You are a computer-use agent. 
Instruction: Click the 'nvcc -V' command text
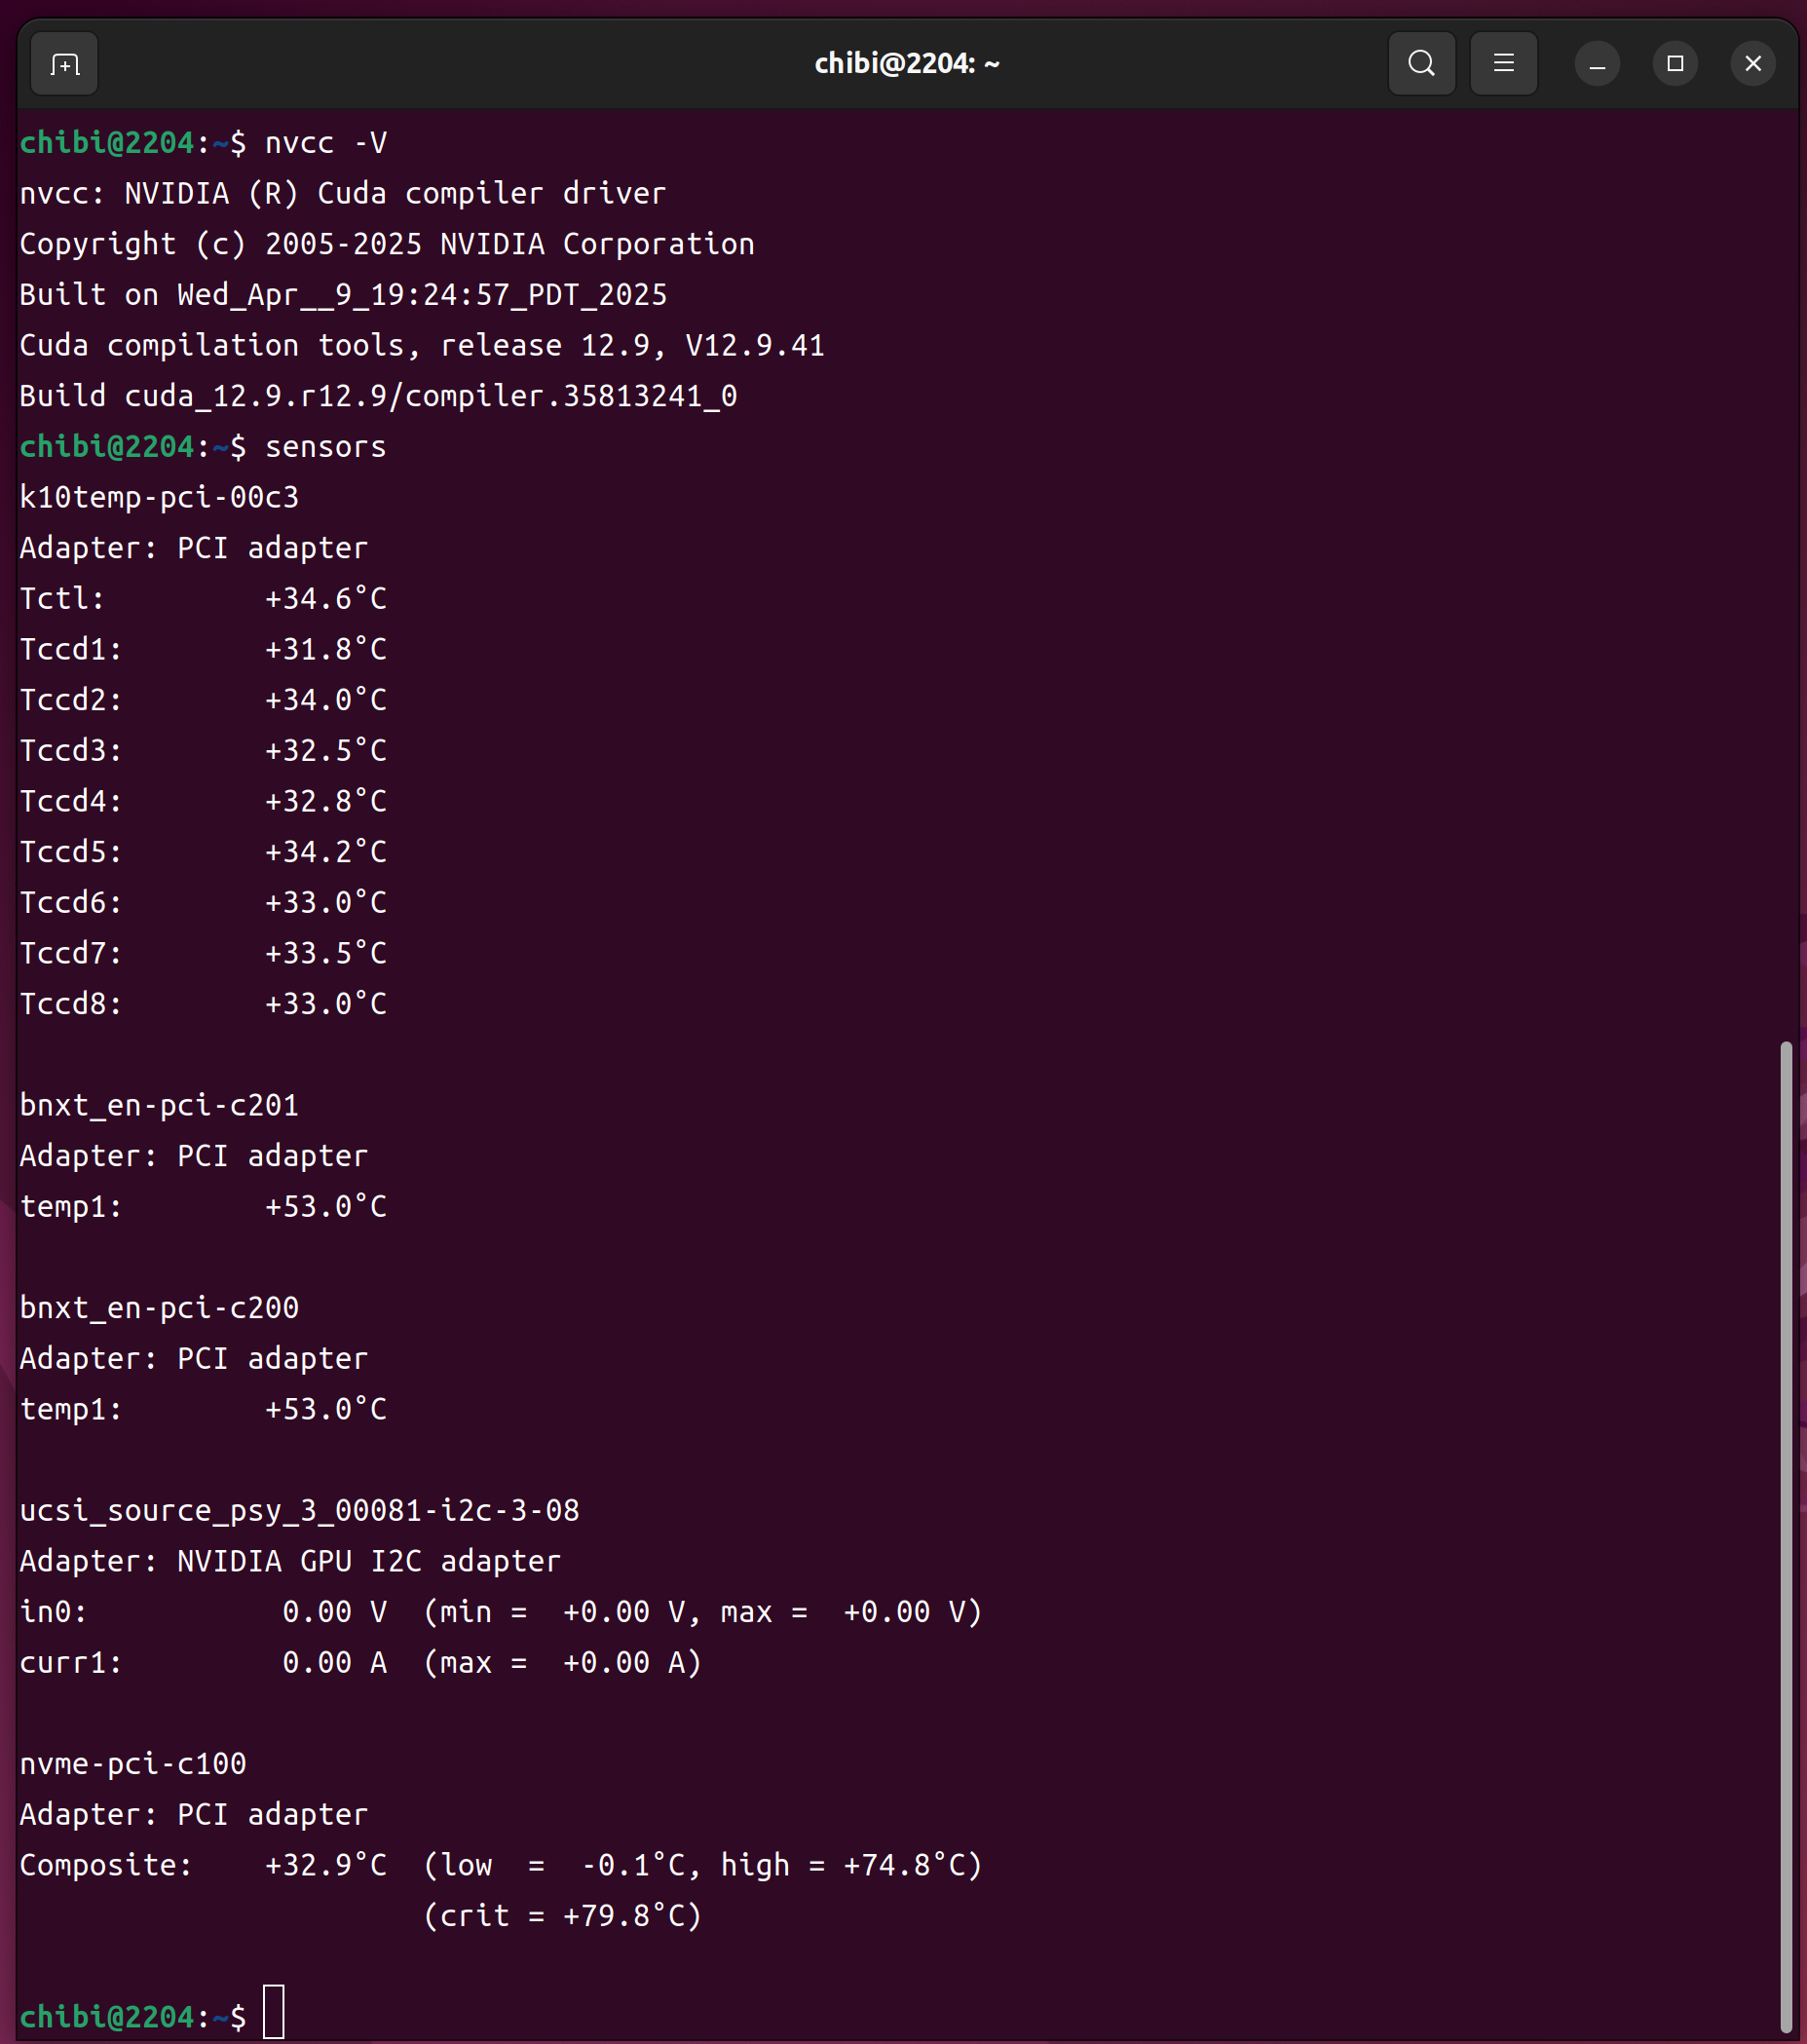325,143
